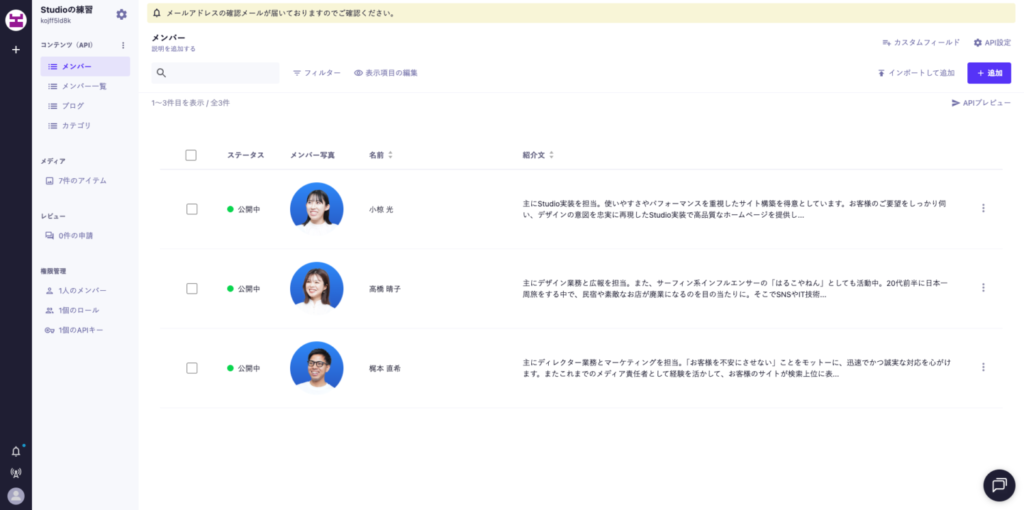Tick the select-all checkbox in table header
Image resolution: width=1024 pixels, height=510 pixels.
point(191,155)
